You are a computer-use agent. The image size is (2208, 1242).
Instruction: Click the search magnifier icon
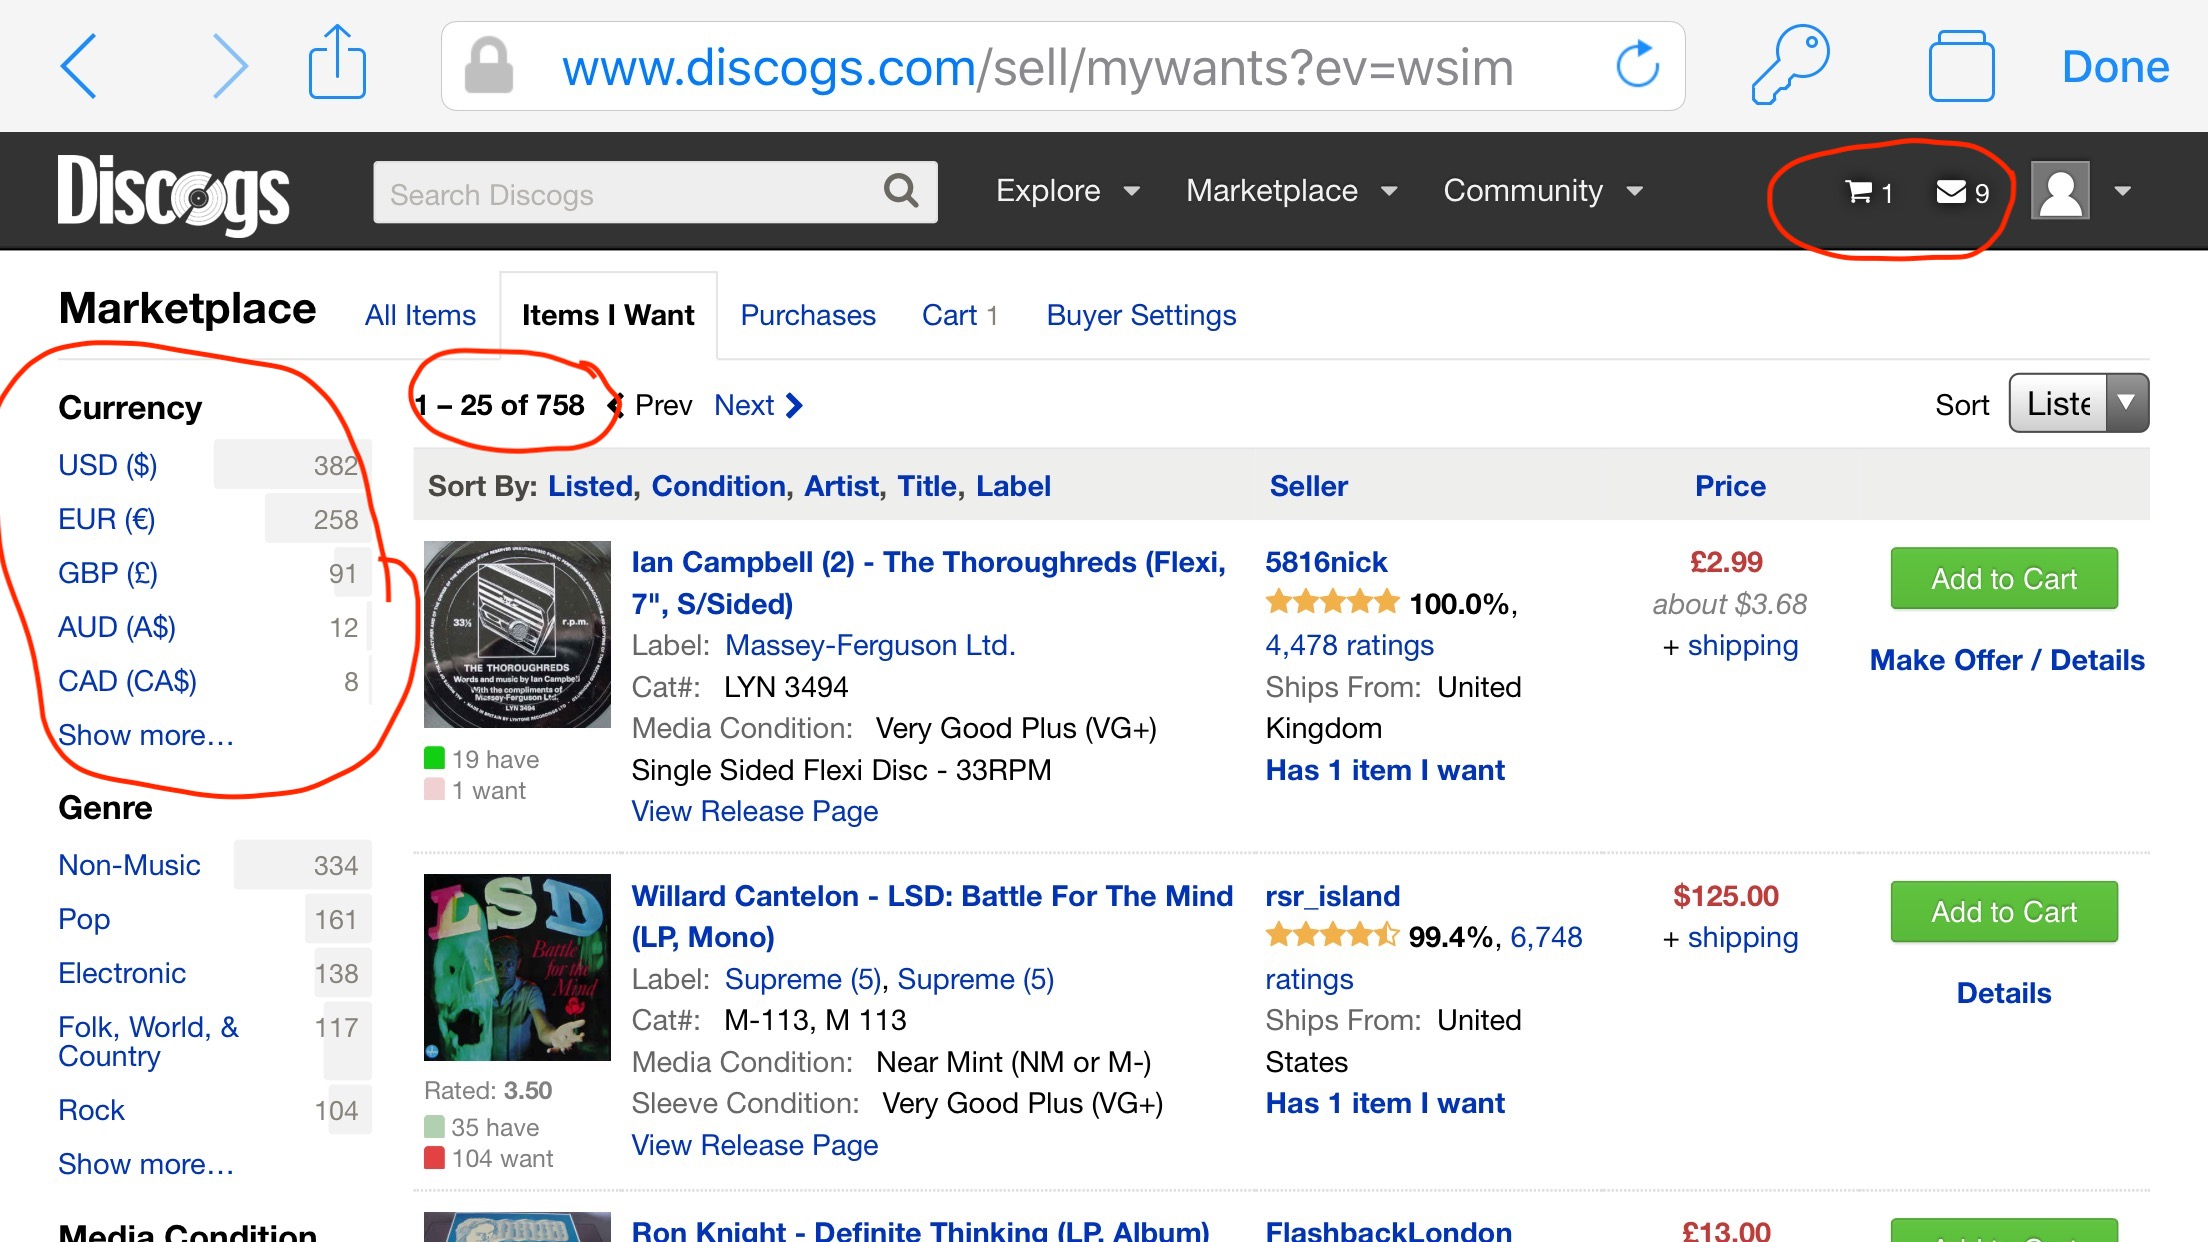click(x=901, y=191)
